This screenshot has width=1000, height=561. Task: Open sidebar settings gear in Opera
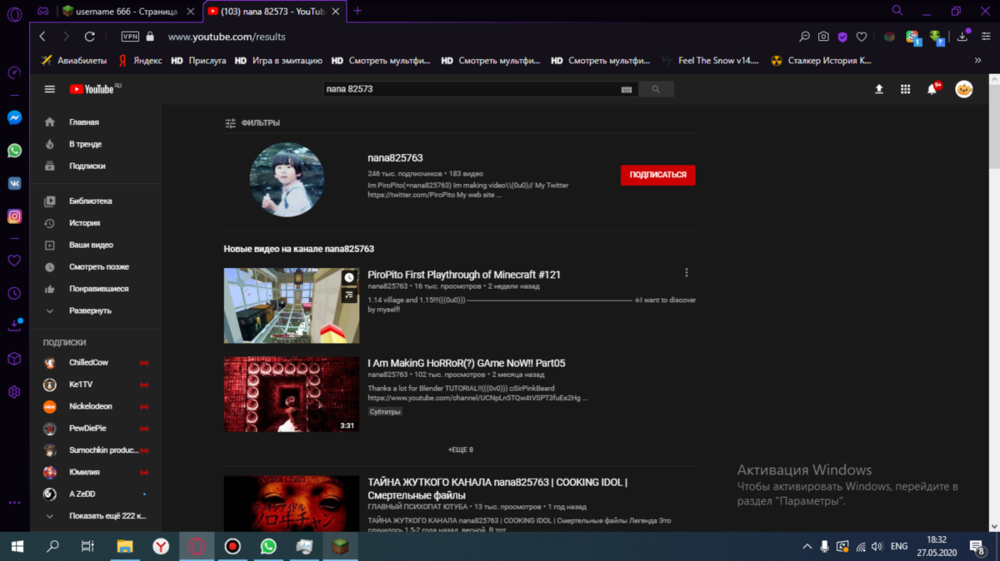pyautogui.click(x=14, y=392)
